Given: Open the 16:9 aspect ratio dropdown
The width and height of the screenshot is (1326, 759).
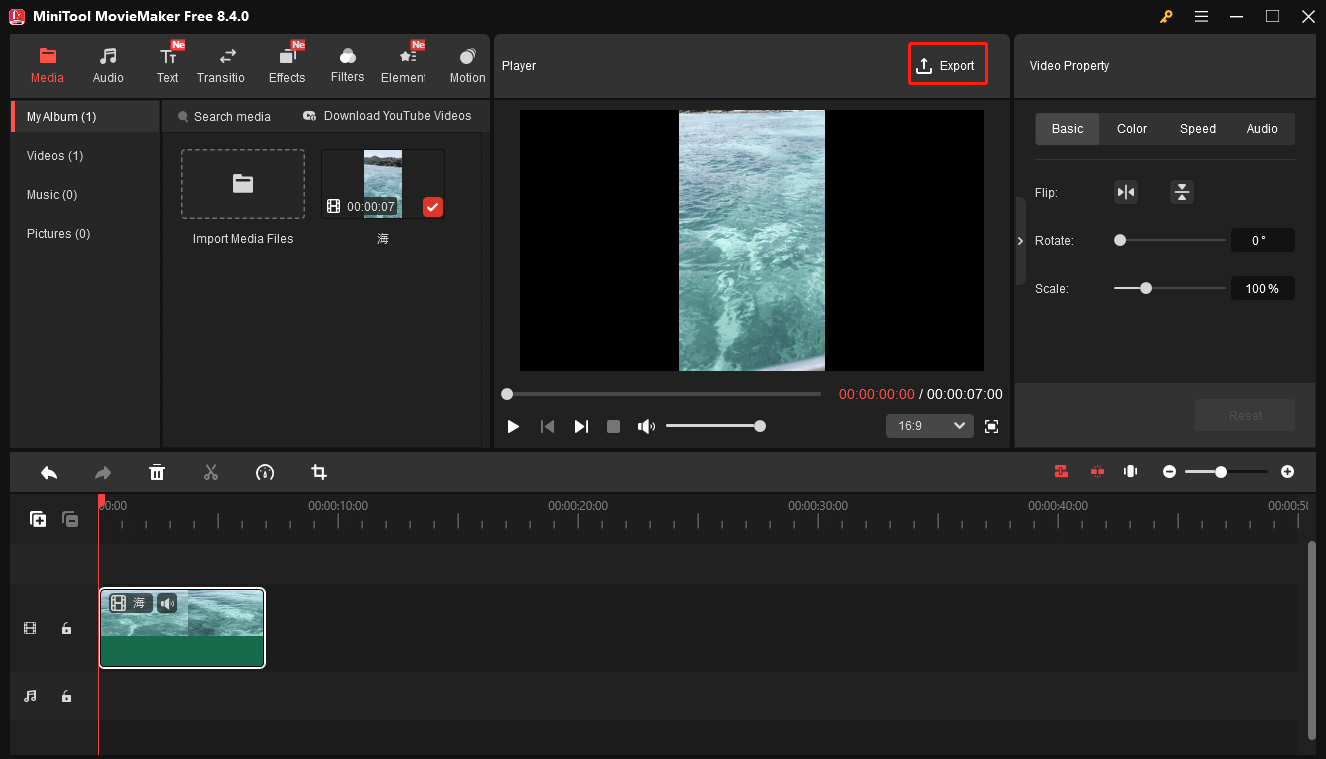Looking at the screenshot, I should pos(929,426).
